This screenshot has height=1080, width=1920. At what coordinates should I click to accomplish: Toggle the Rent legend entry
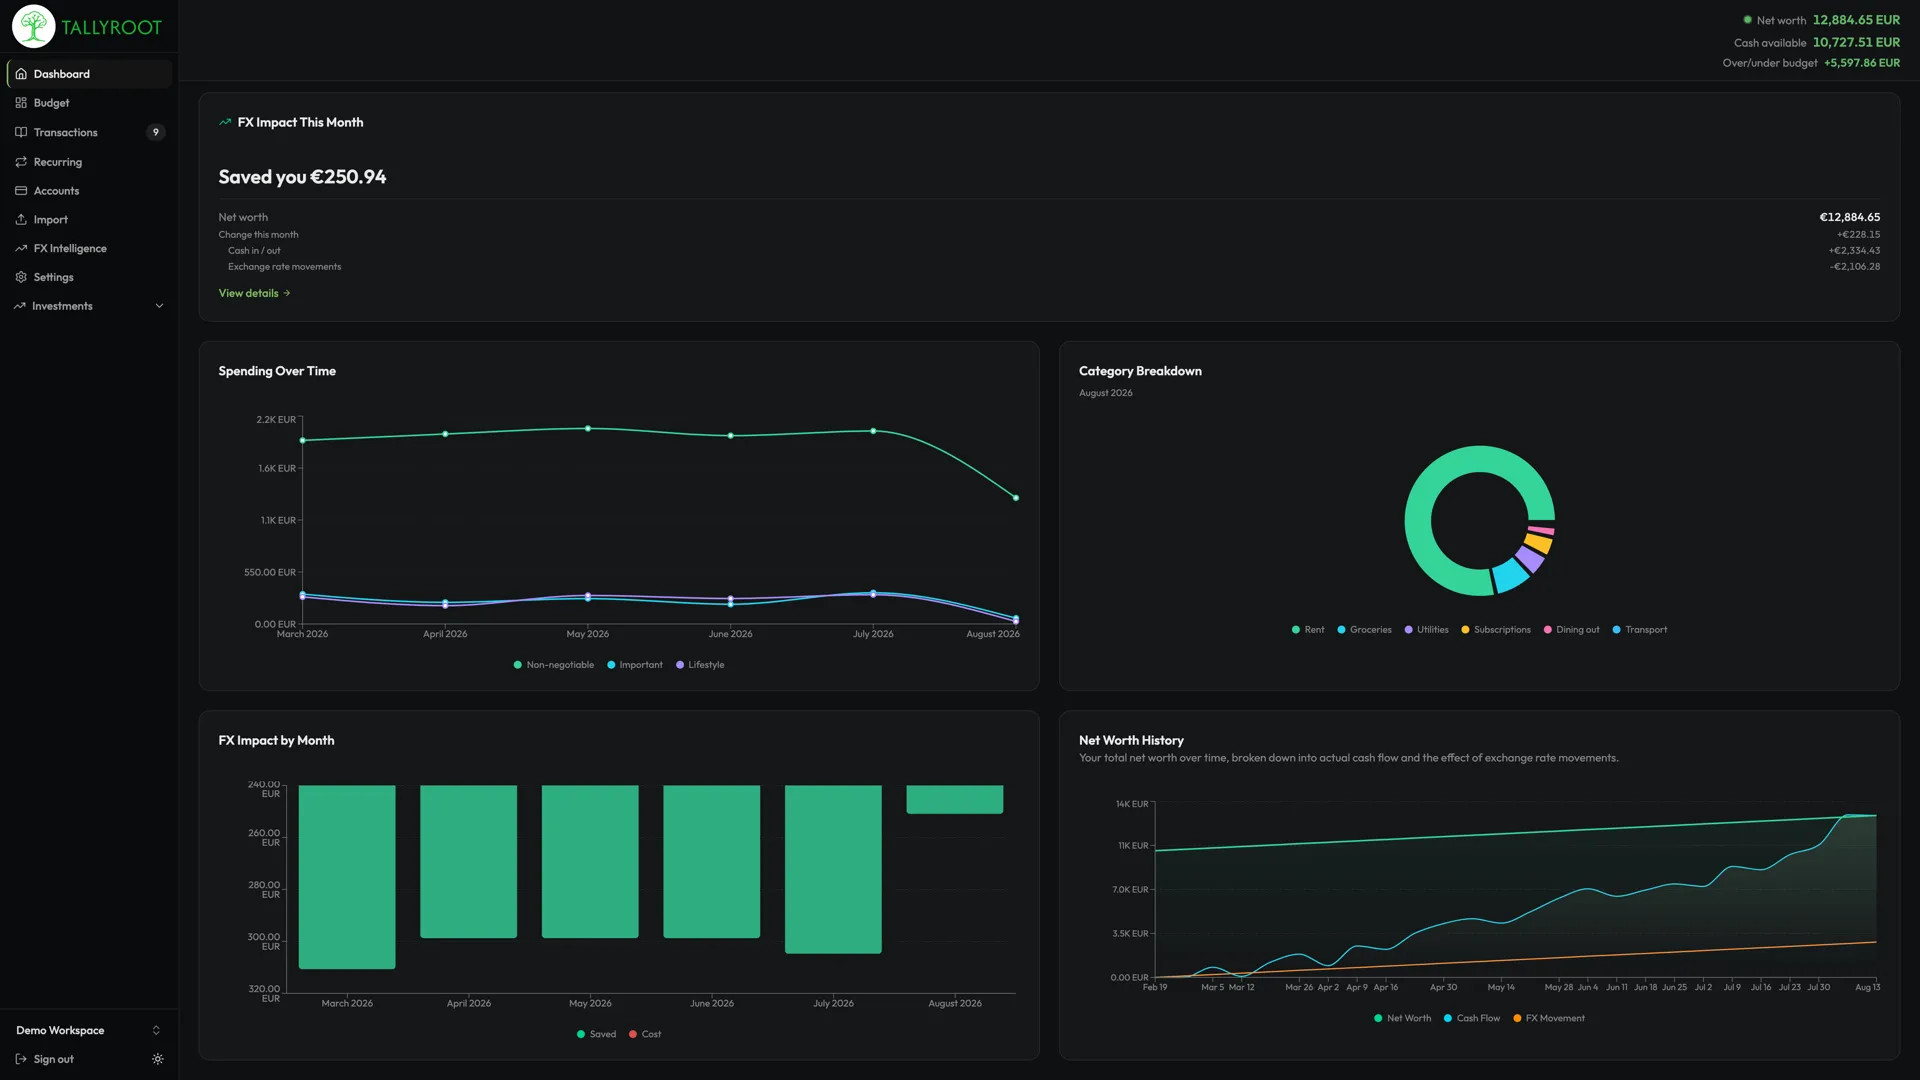[x=1308, y=630]
